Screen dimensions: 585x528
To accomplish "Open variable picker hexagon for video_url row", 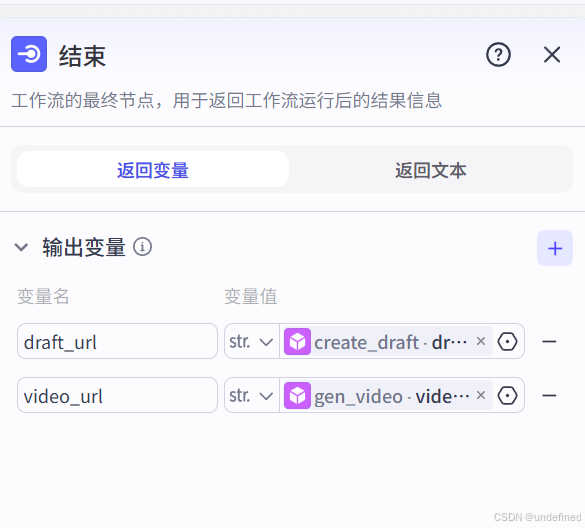I will [507, 396].
